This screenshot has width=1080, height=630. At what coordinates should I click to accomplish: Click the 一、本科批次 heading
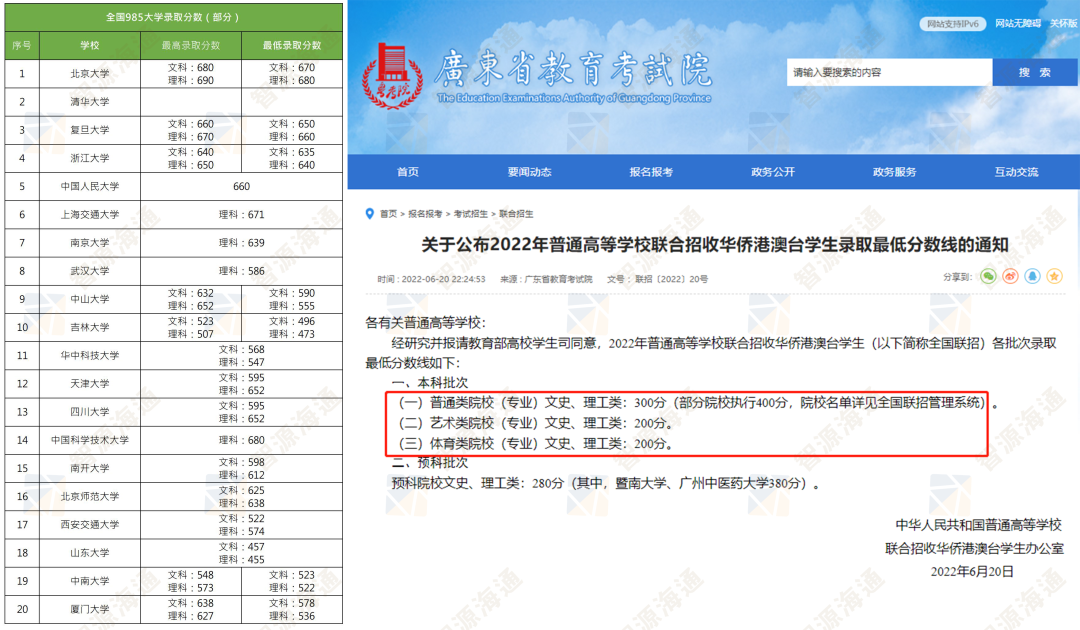(430, 383)
